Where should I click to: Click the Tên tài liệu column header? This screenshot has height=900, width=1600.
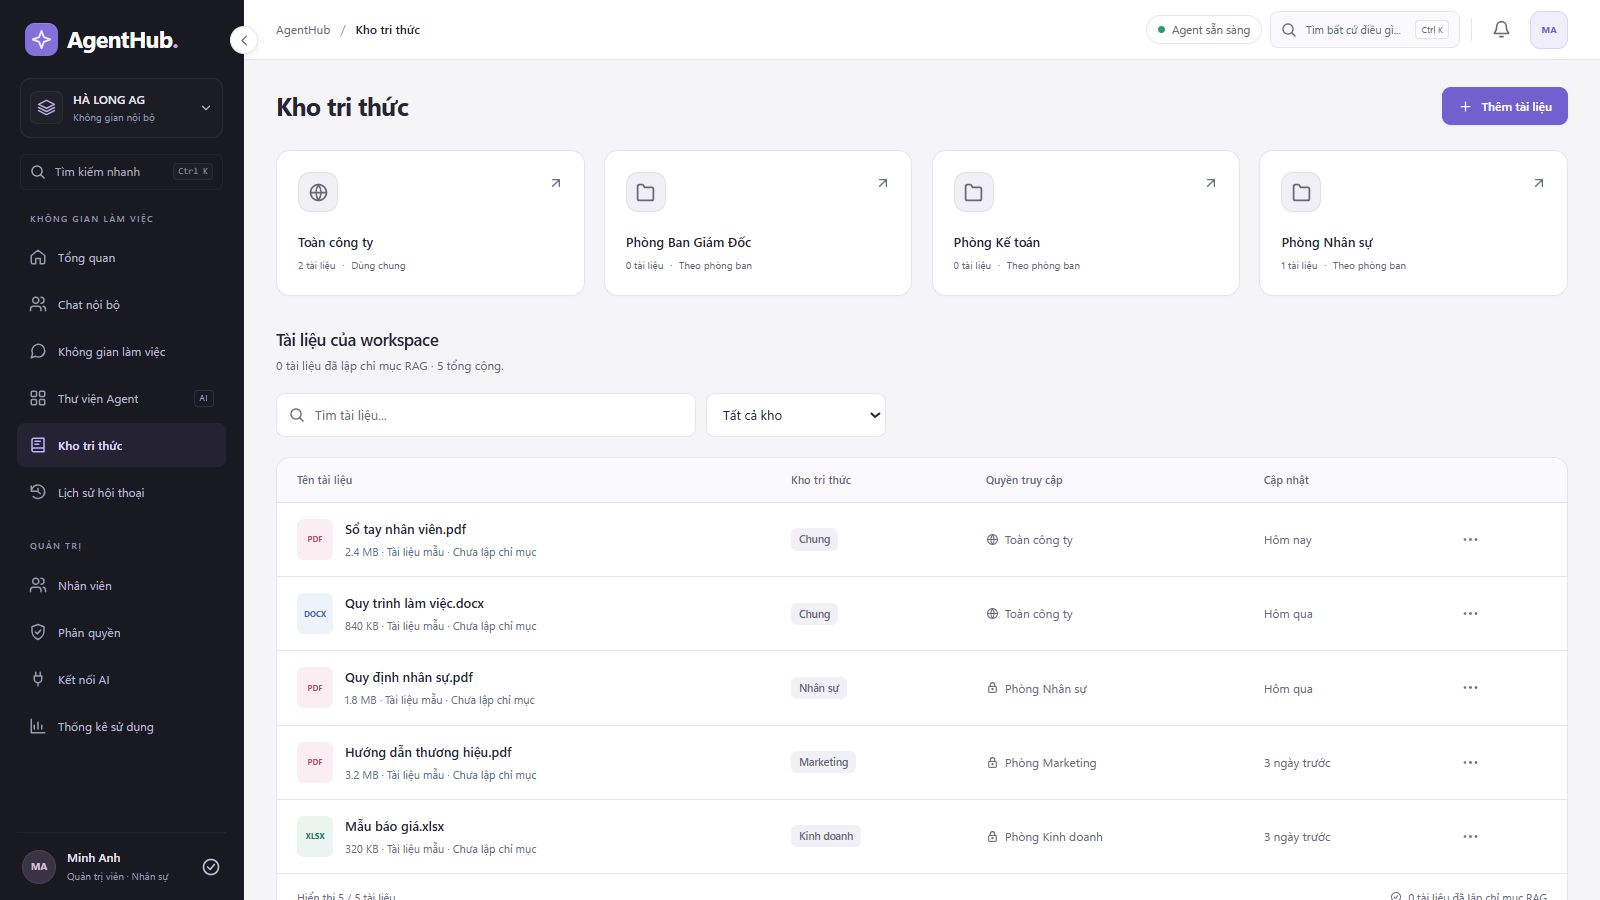(325, 480)
